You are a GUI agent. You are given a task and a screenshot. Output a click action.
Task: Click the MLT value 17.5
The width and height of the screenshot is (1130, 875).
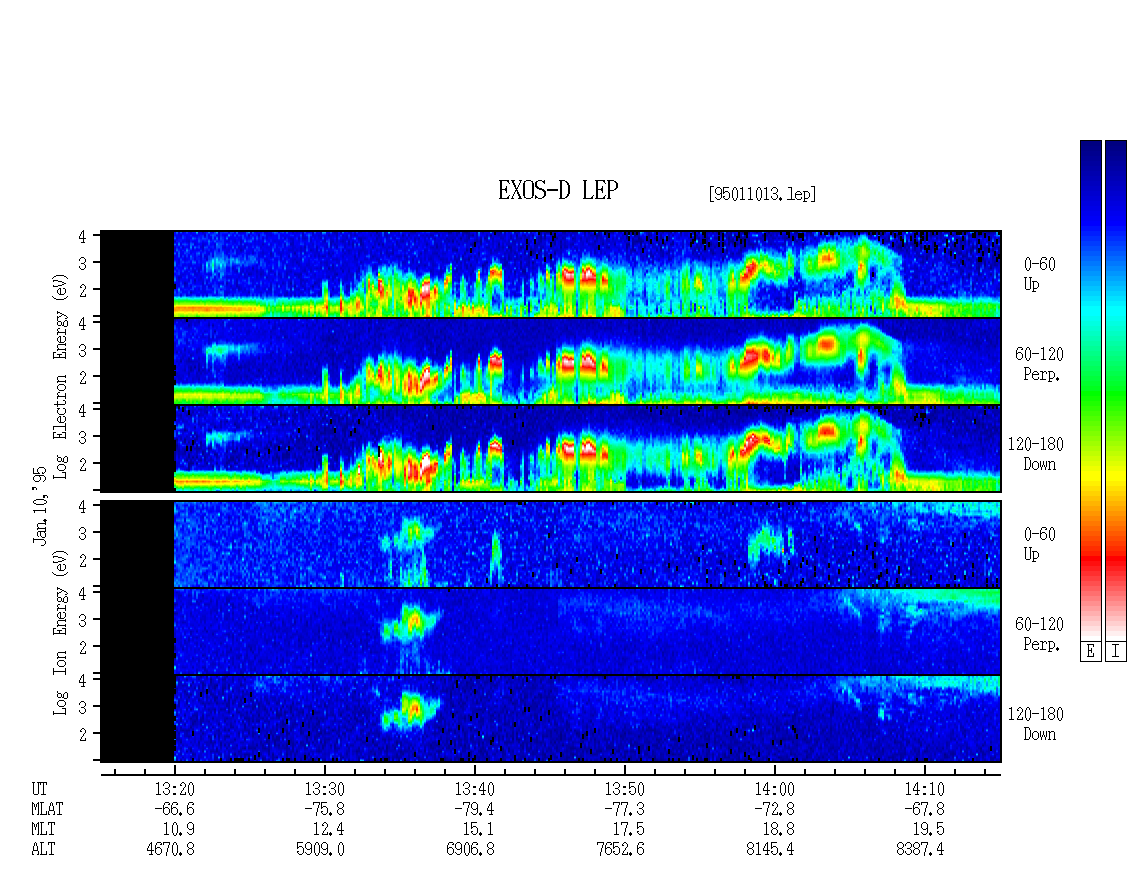(x=628, y=830)
